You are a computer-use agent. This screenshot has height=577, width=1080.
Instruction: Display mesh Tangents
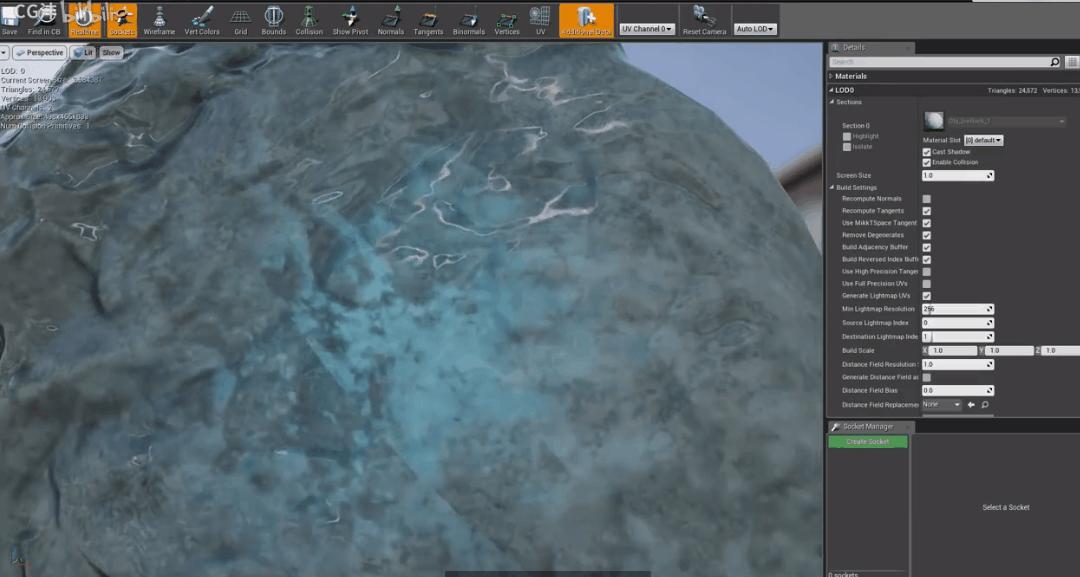tap(428, 20)
